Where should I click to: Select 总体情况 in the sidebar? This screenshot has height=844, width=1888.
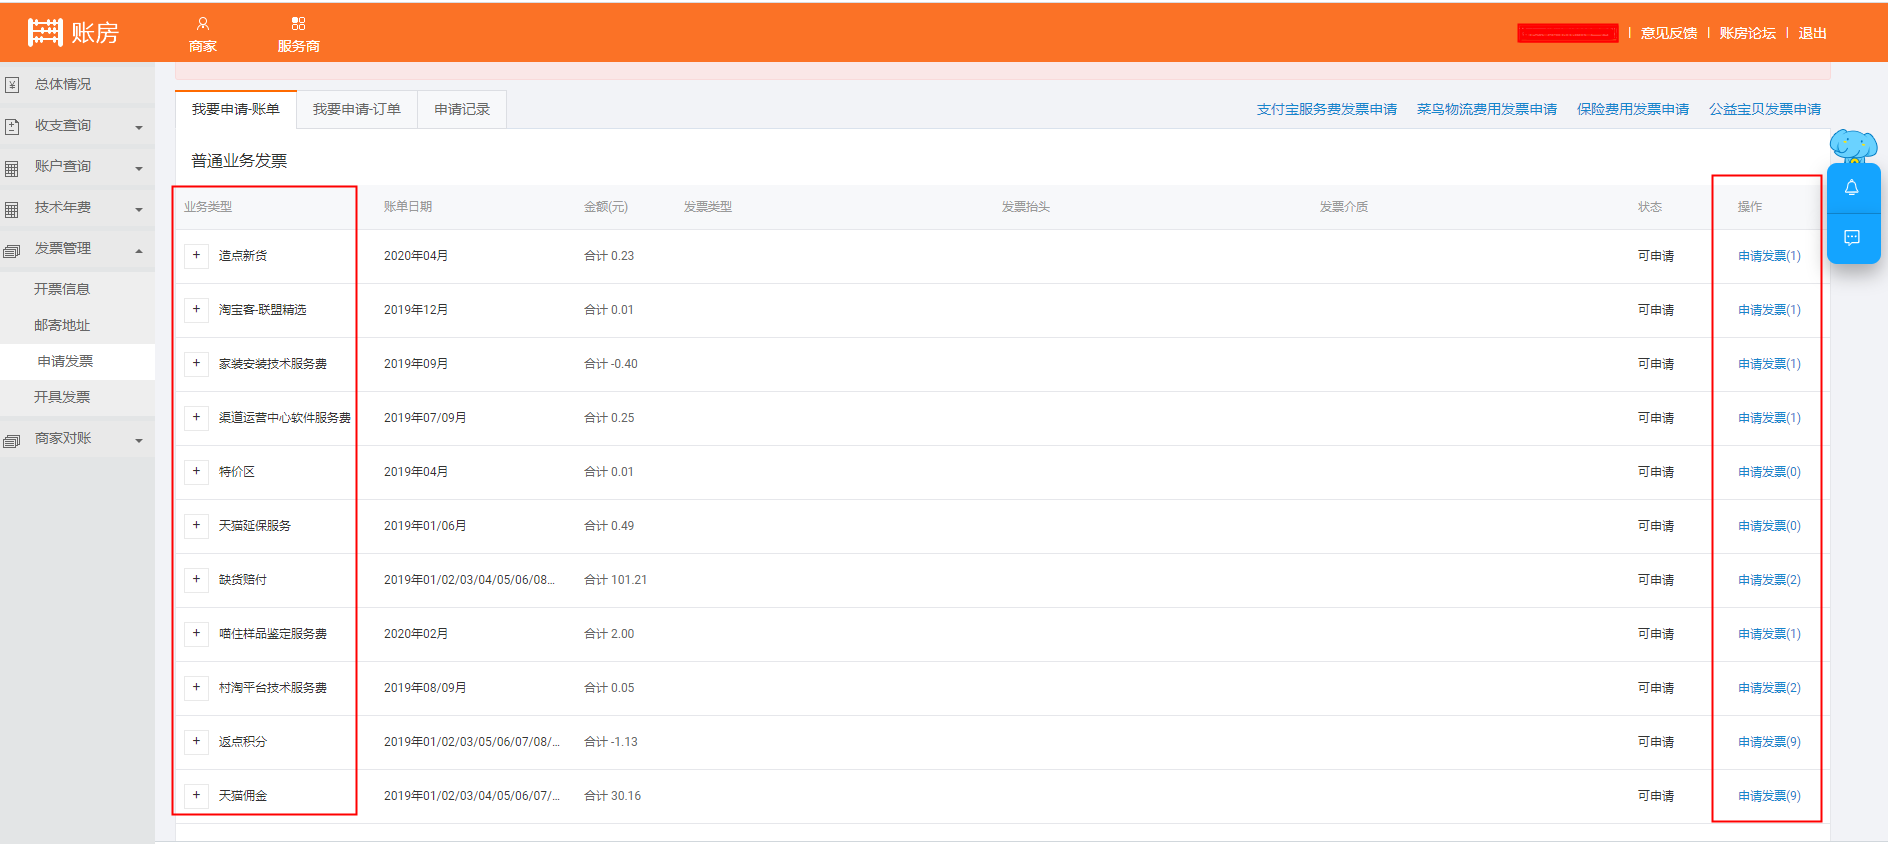click(63, 84)
